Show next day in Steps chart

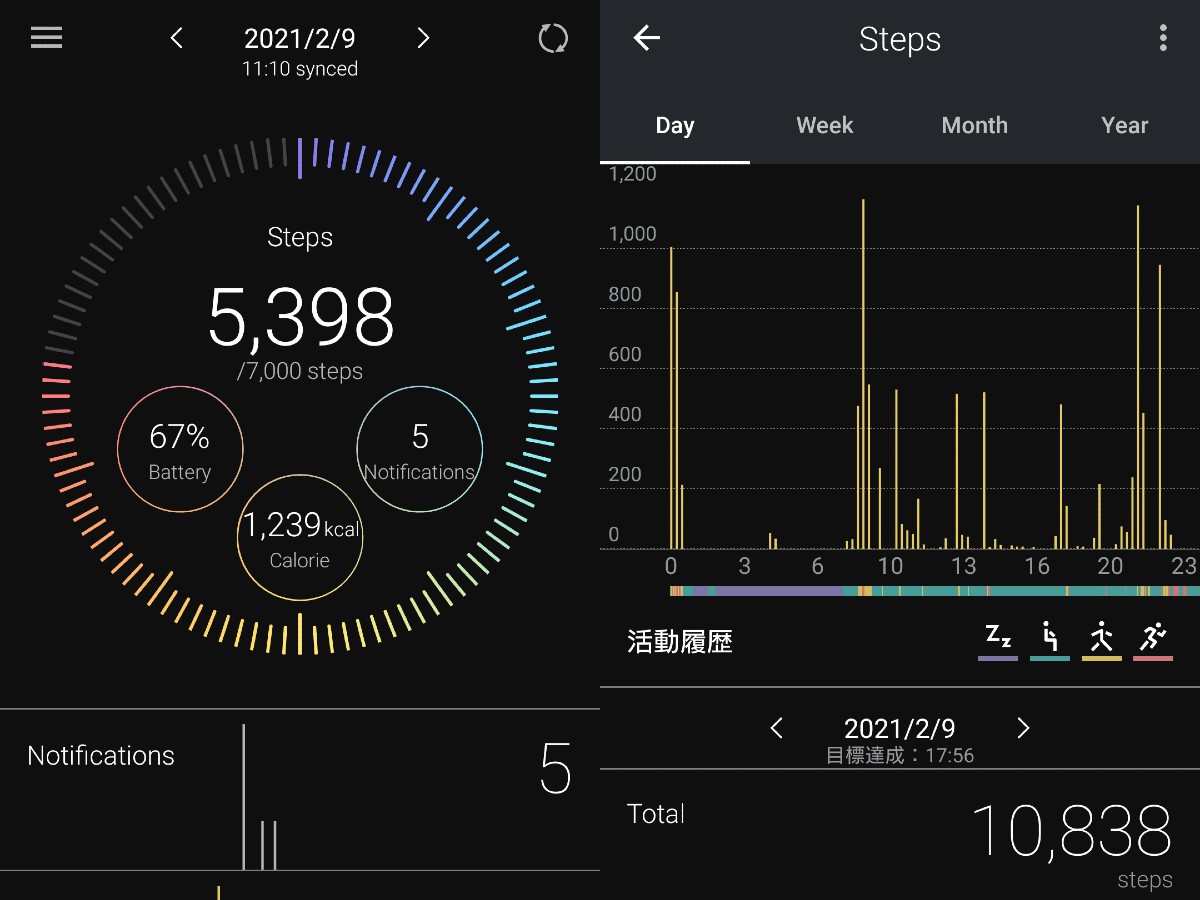(1023, 728)
